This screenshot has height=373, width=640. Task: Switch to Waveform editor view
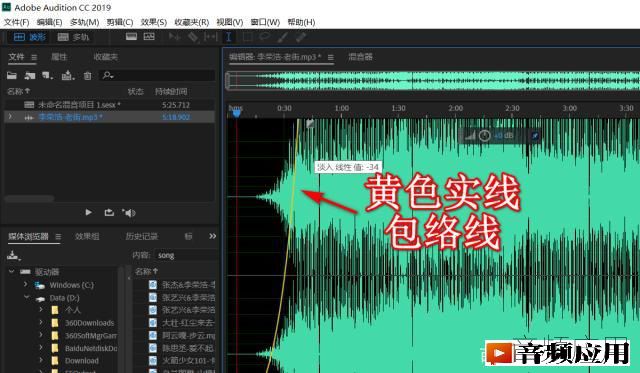(29, 37)
